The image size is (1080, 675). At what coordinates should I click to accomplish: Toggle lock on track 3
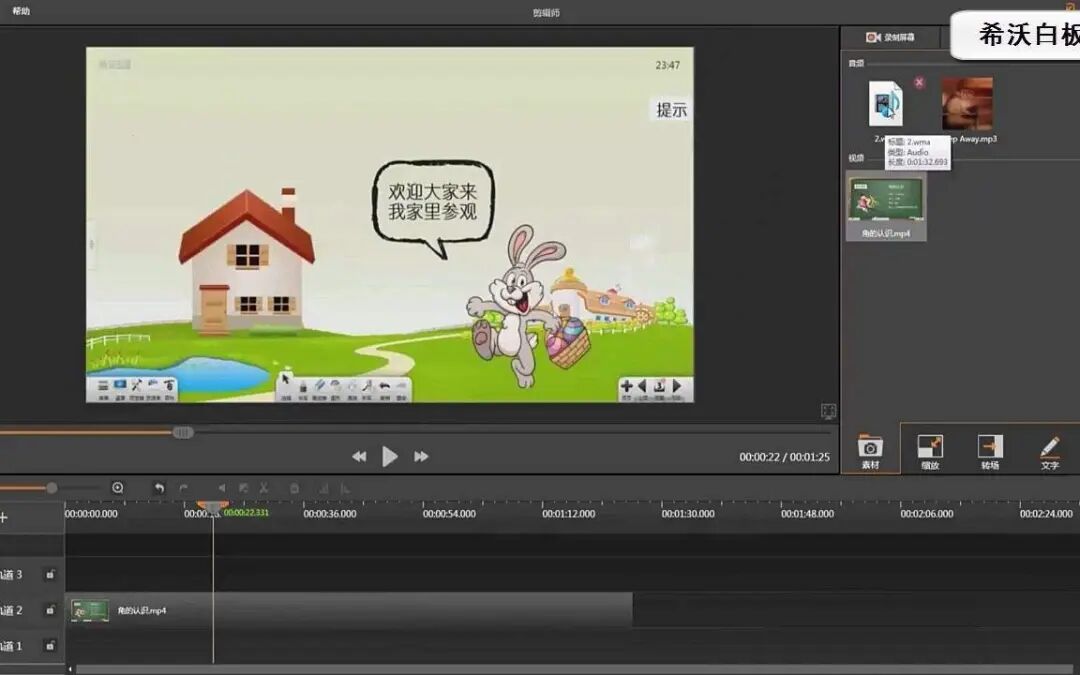(x=50, y=574)
